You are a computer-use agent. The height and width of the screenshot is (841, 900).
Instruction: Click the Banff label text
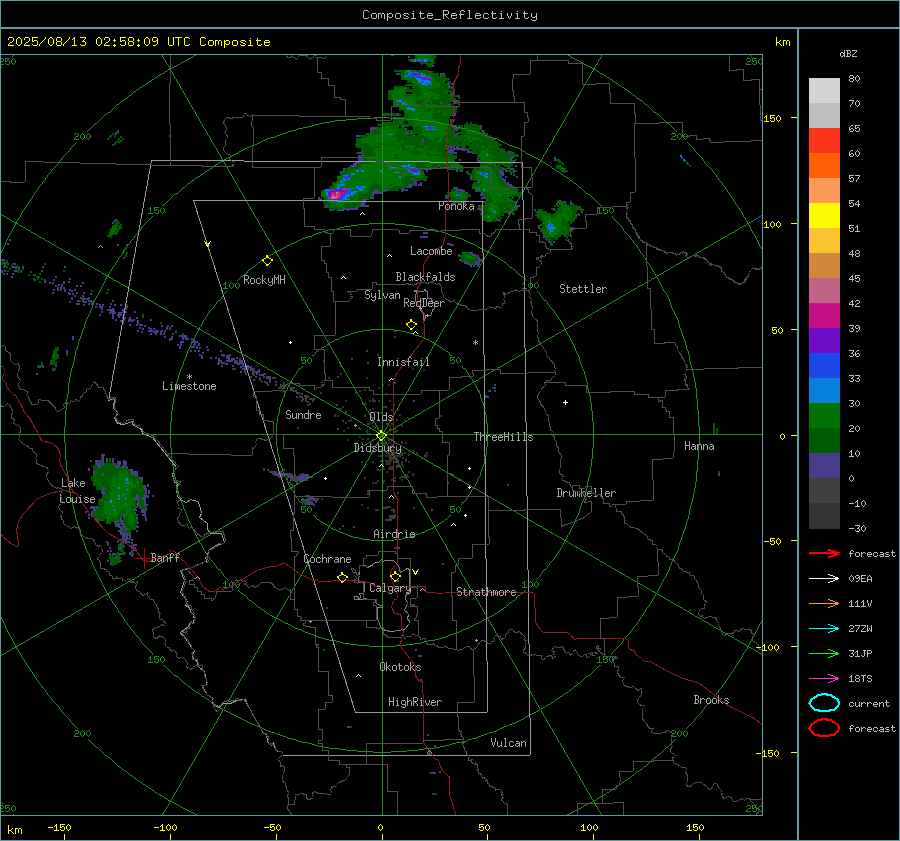coord(165,558)
